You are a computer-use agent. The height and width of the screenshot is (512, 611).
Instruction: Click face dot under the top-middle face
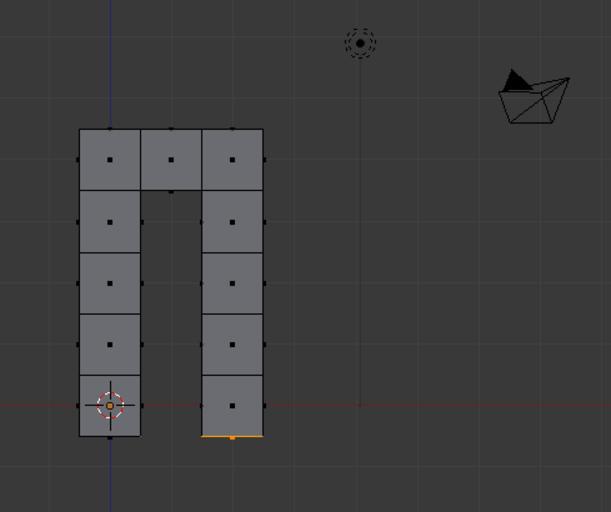(171, 191)
